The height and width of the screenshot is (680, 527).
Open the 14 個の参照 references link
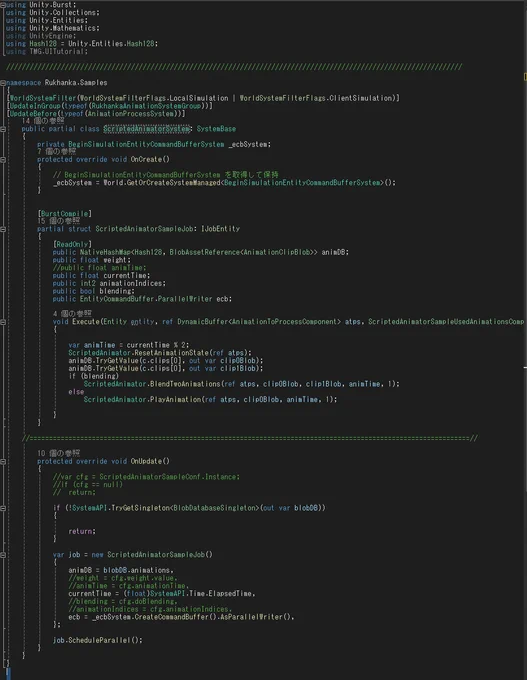point(43,121)
